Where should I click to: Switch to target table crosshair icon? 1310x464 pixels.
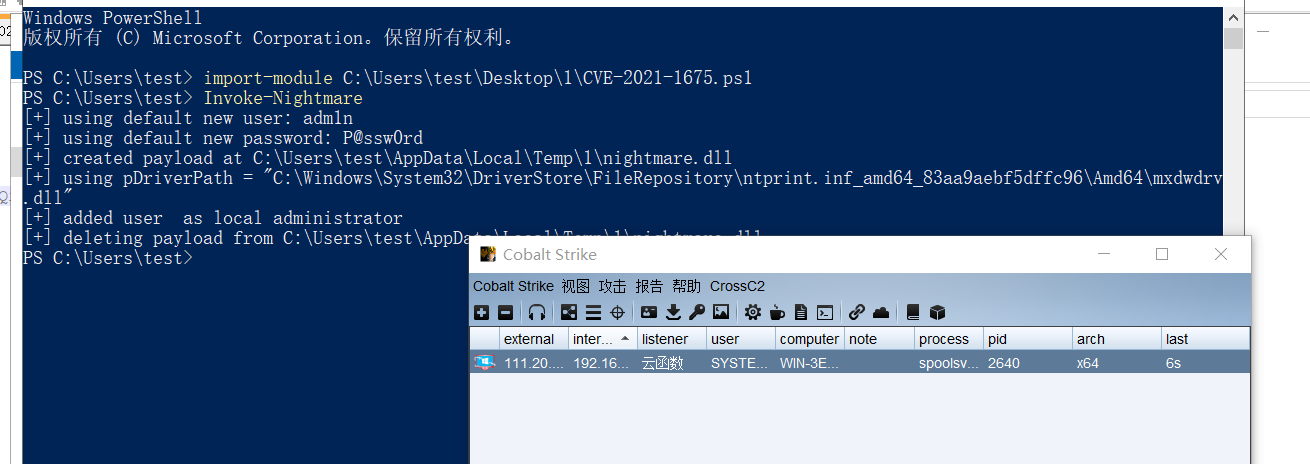pyautogui.click(x=617, y=312)
